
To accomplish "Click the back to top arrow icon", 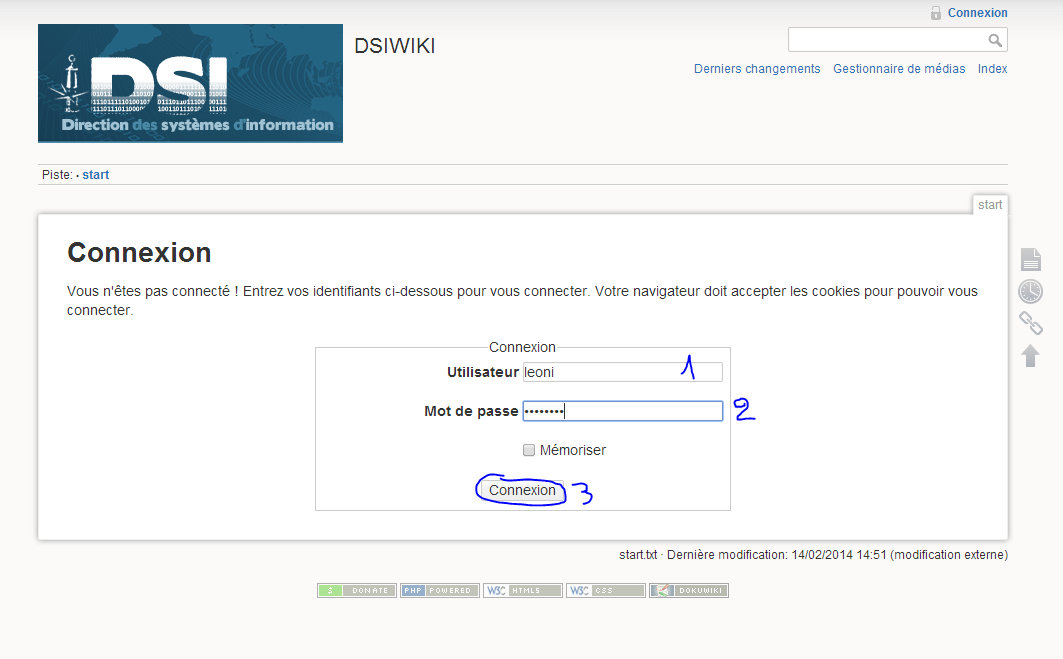I will (x=1030, y=355).
